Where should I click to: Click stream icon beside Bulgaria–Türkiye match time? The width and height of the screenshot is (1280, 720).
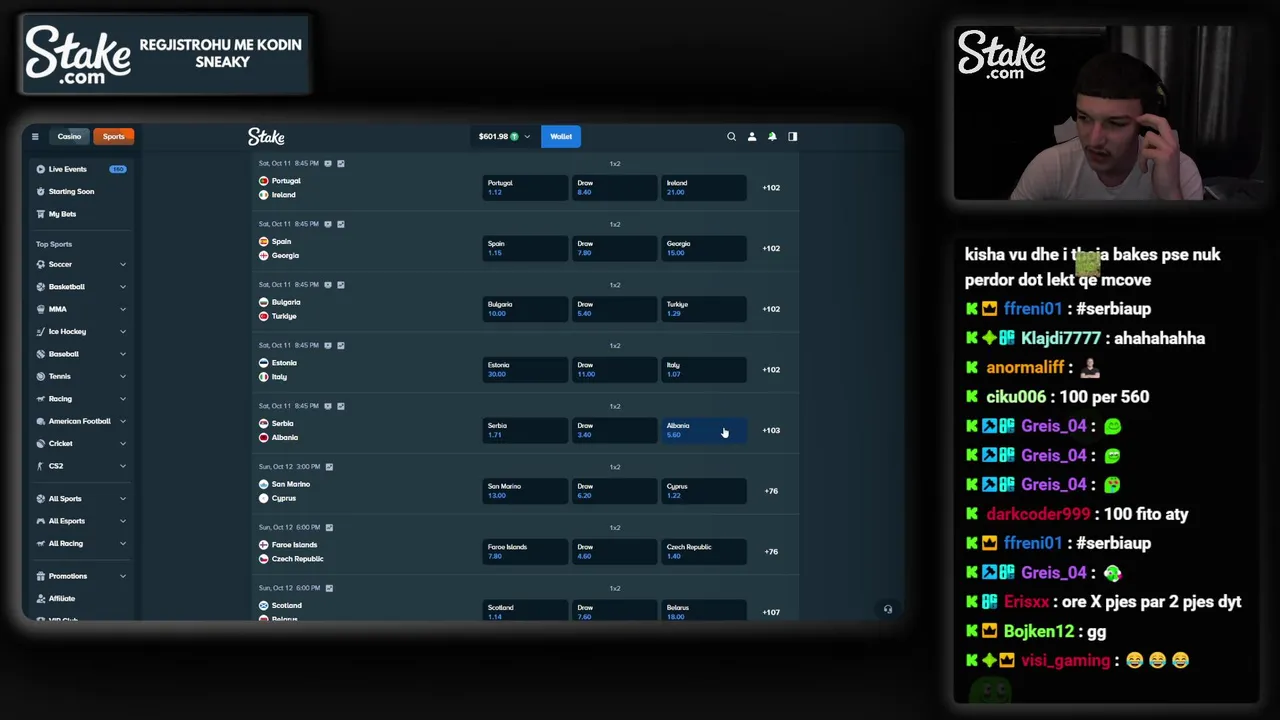click(x=328, y=285)
